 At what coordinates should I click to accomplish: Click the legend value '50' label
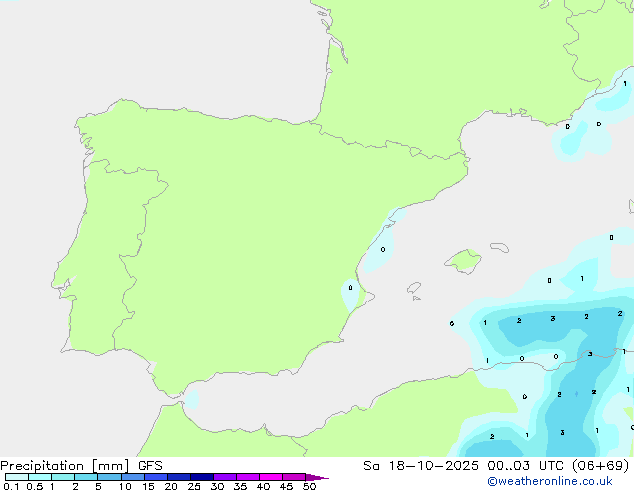point(309,486)
